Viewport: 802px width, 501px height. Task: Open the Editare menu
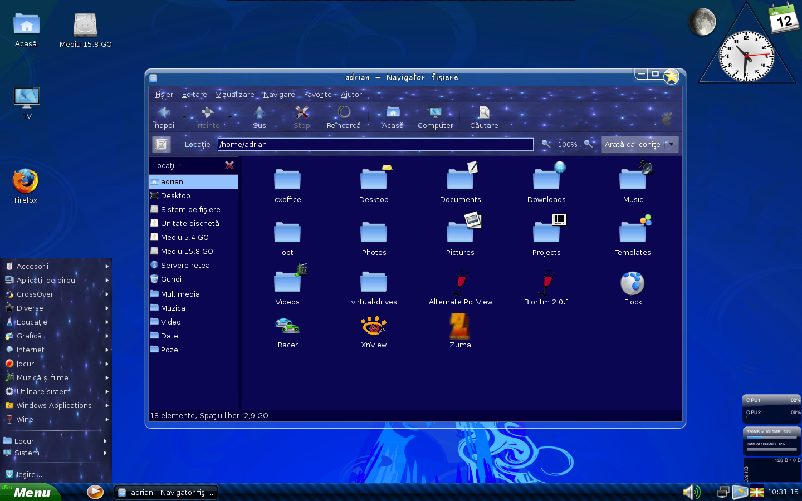194,95
